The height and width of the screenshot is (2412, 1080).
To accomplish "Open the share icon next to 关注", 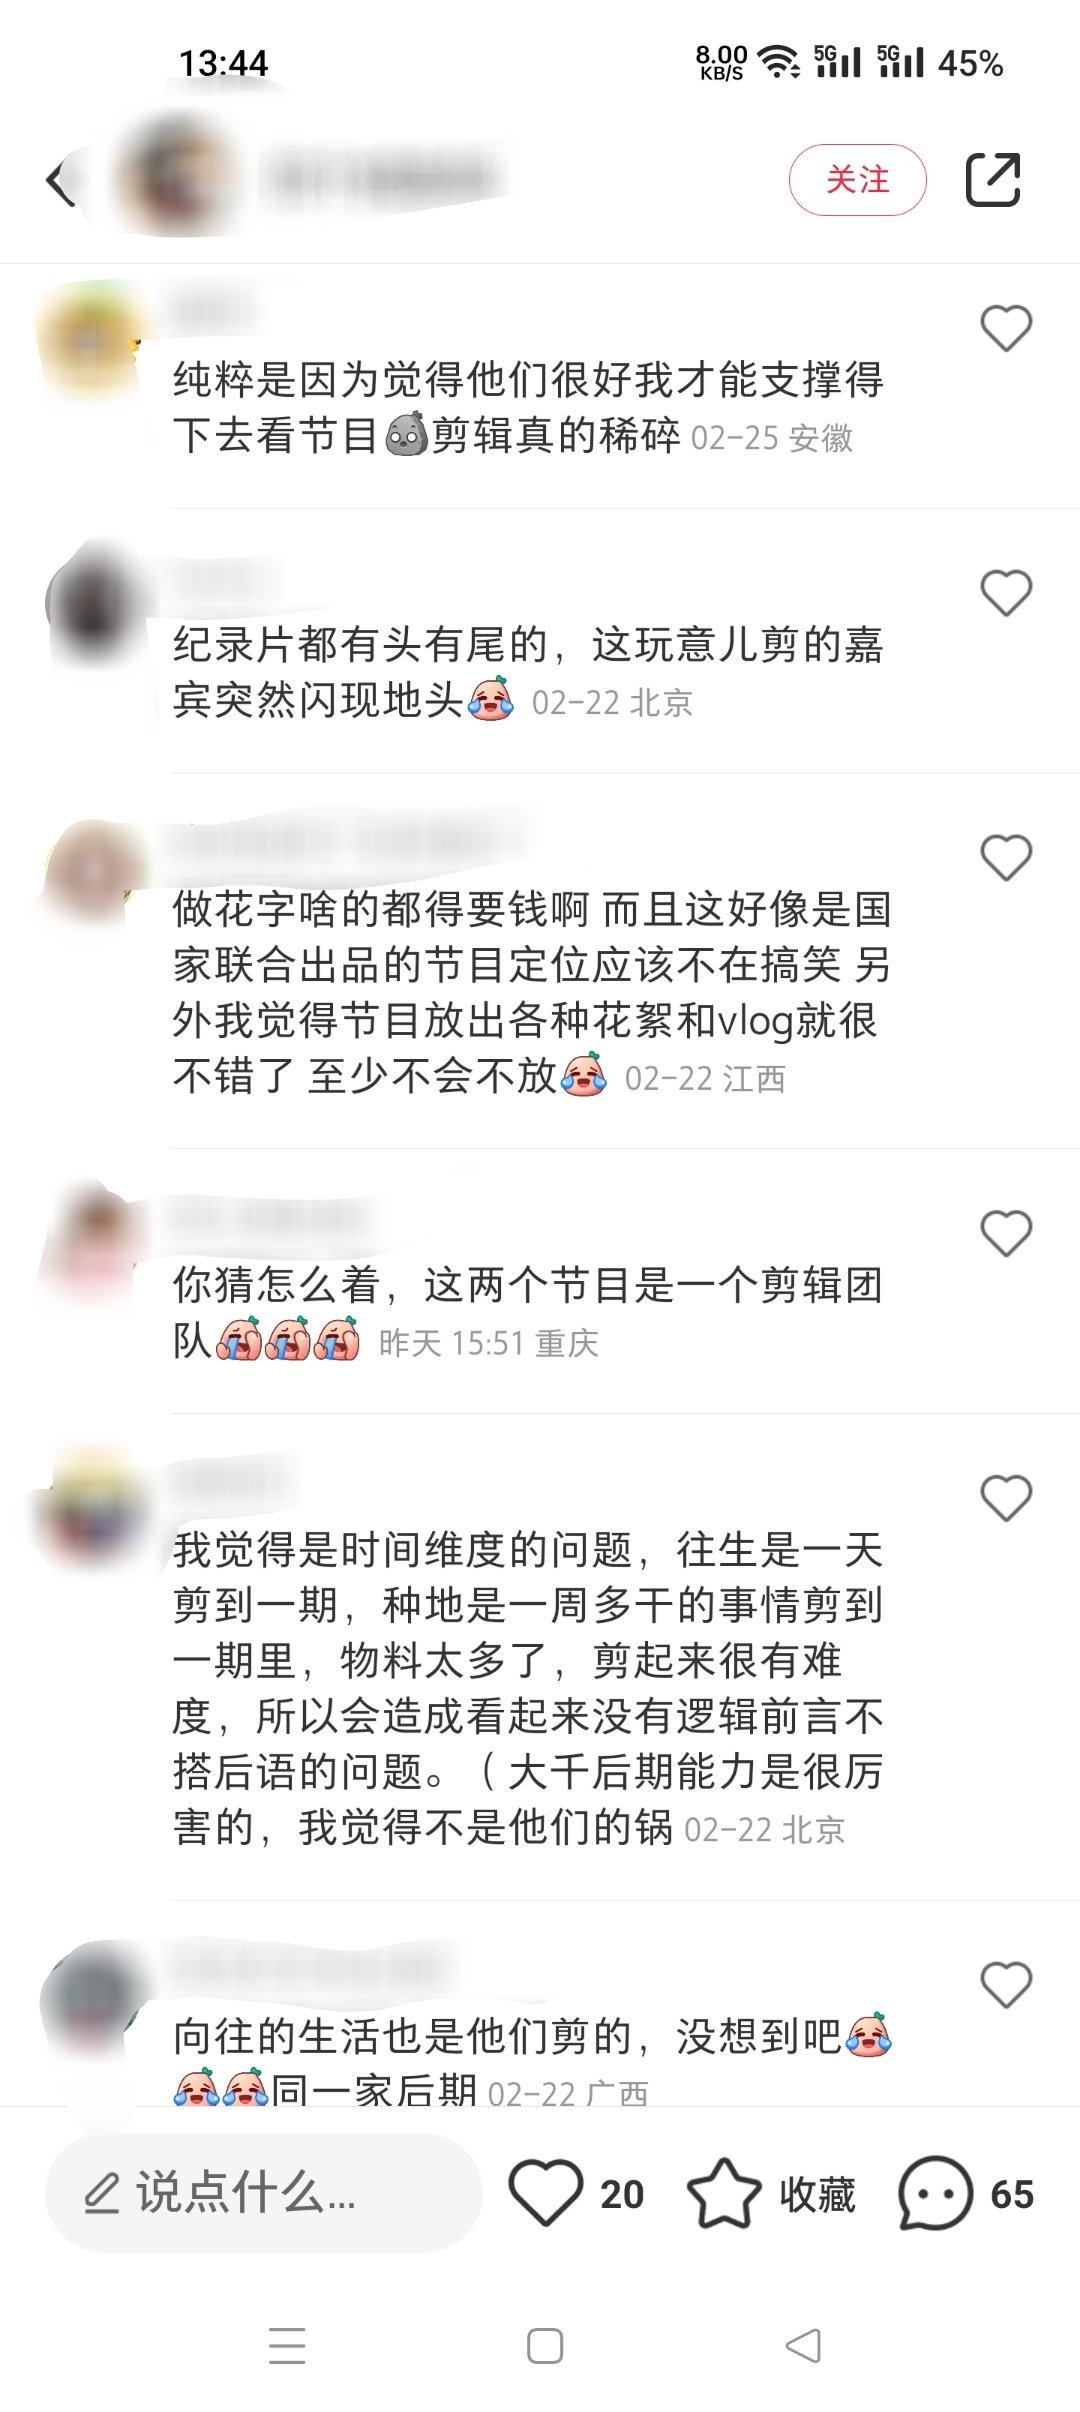I will click(x=993, y=180).
